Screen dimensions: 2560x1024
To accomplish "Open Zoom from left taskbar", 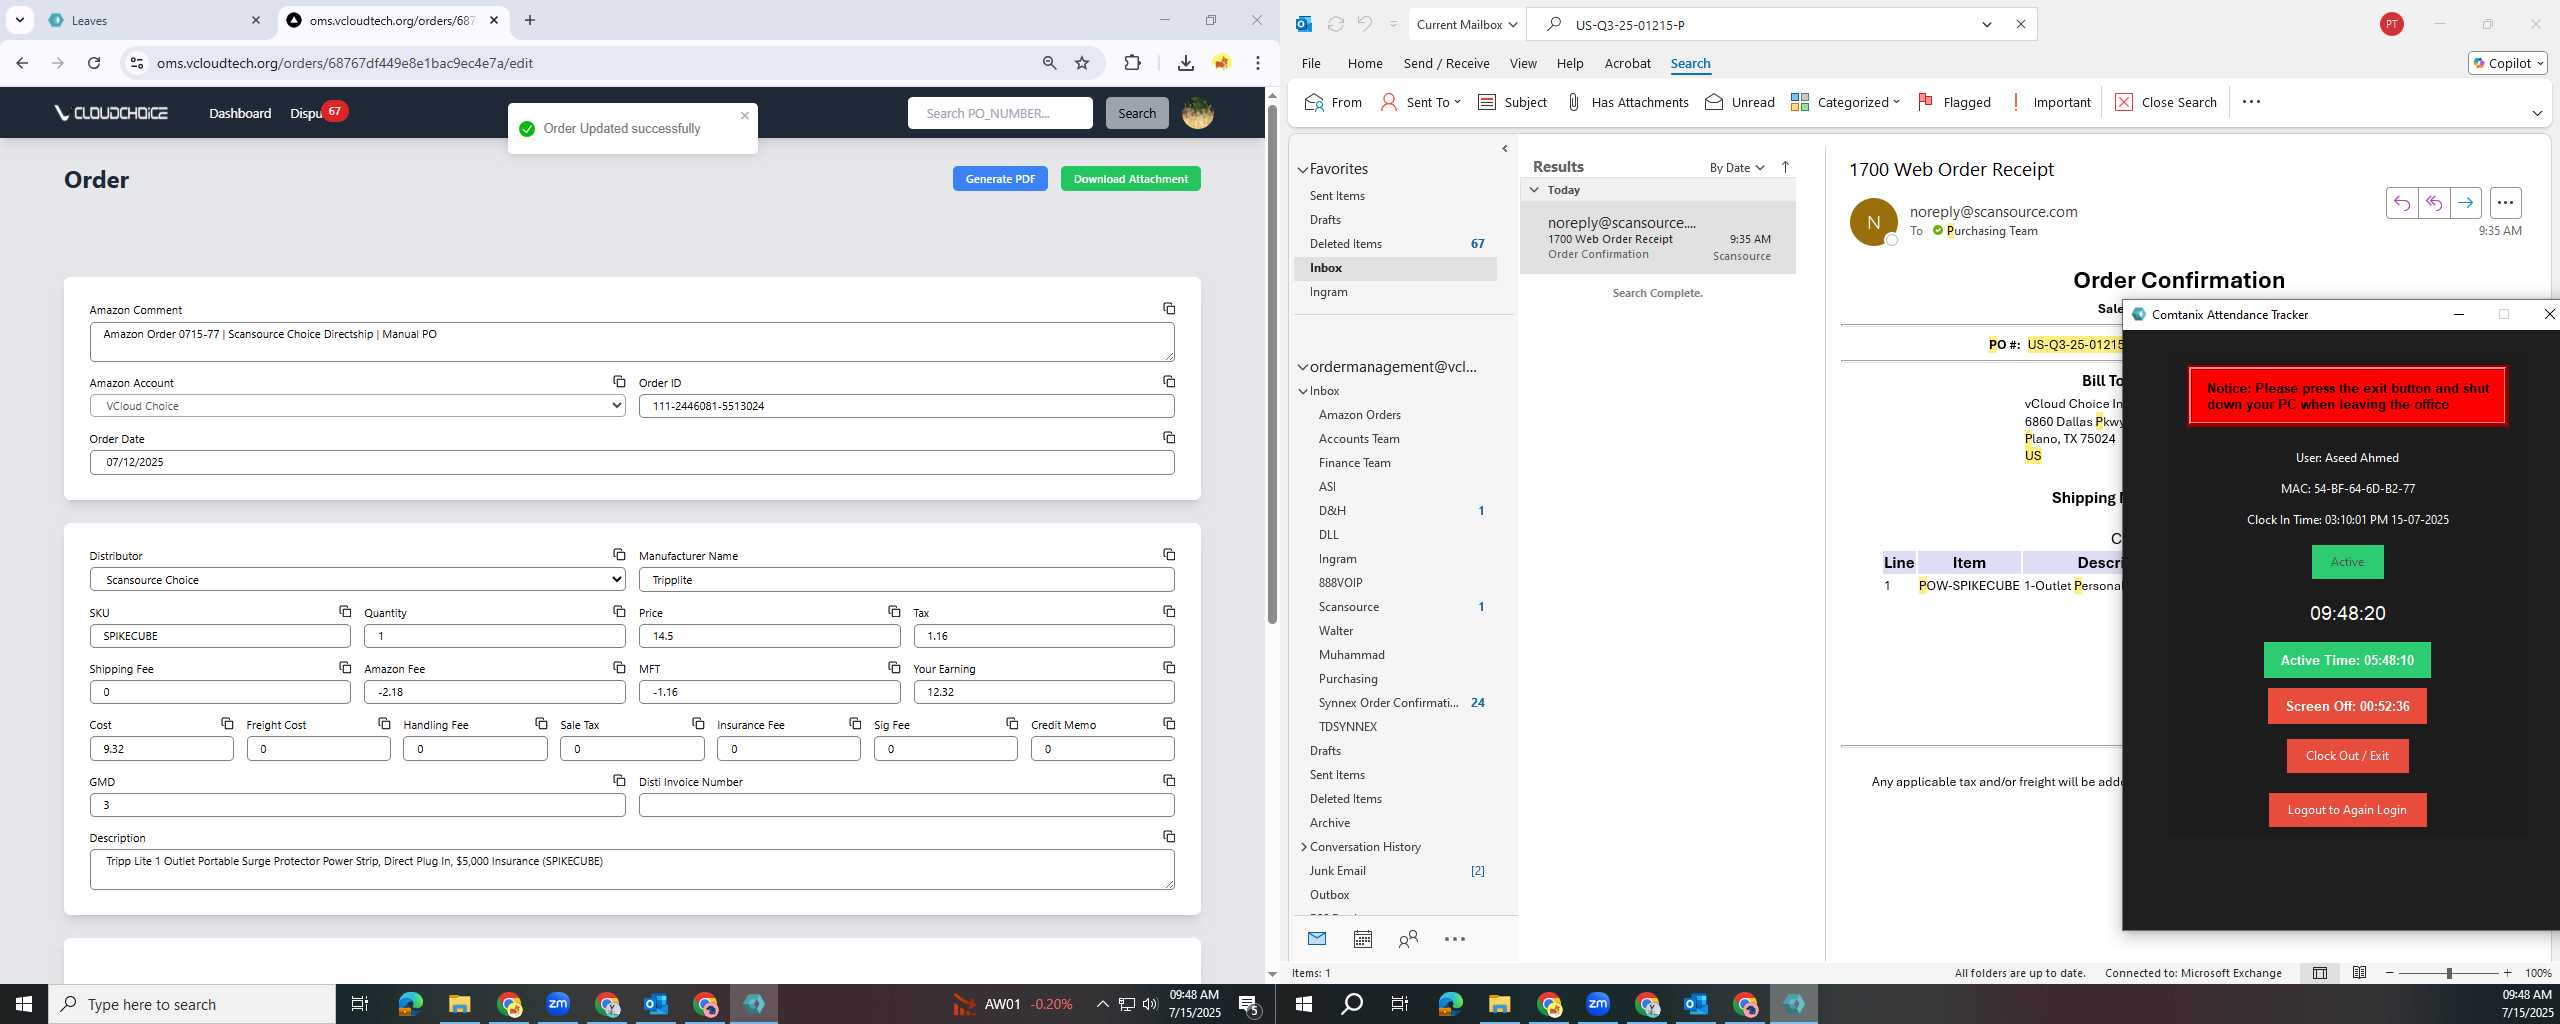I will pyautogui.click(x=558, y=1004).
